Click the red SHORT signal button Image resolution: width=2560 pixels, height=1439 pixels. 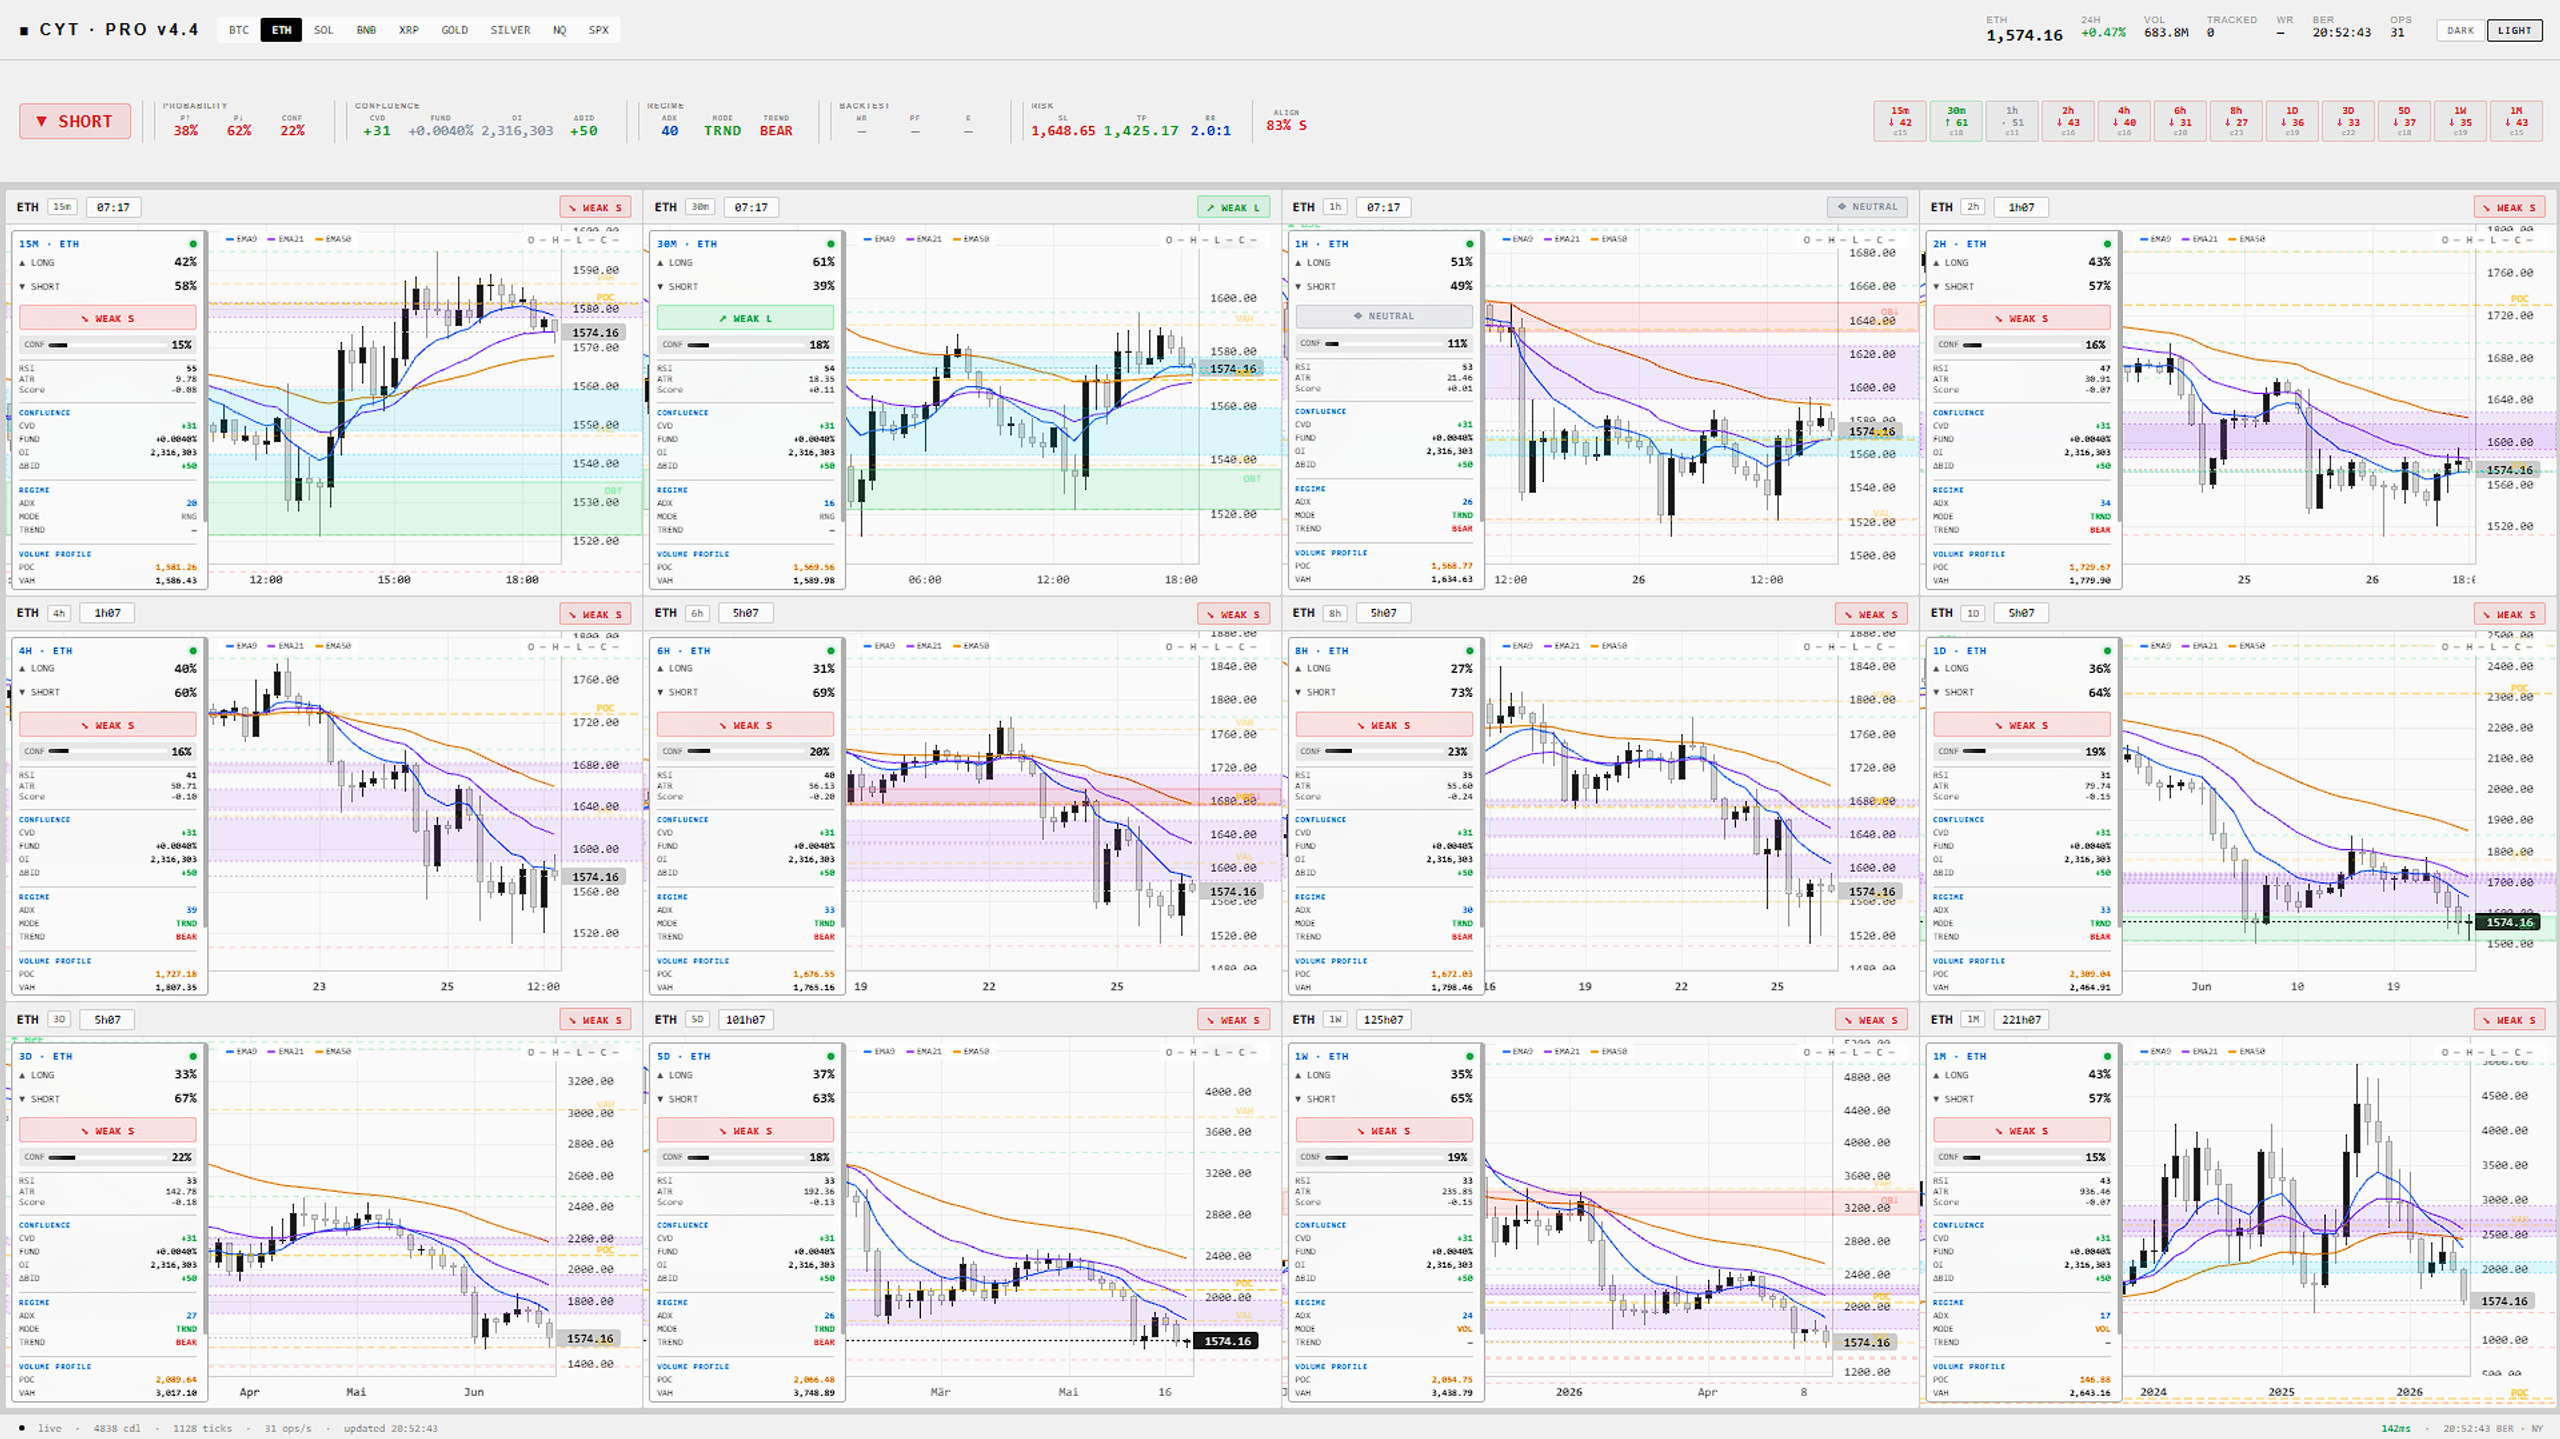[x=75, y=121]
